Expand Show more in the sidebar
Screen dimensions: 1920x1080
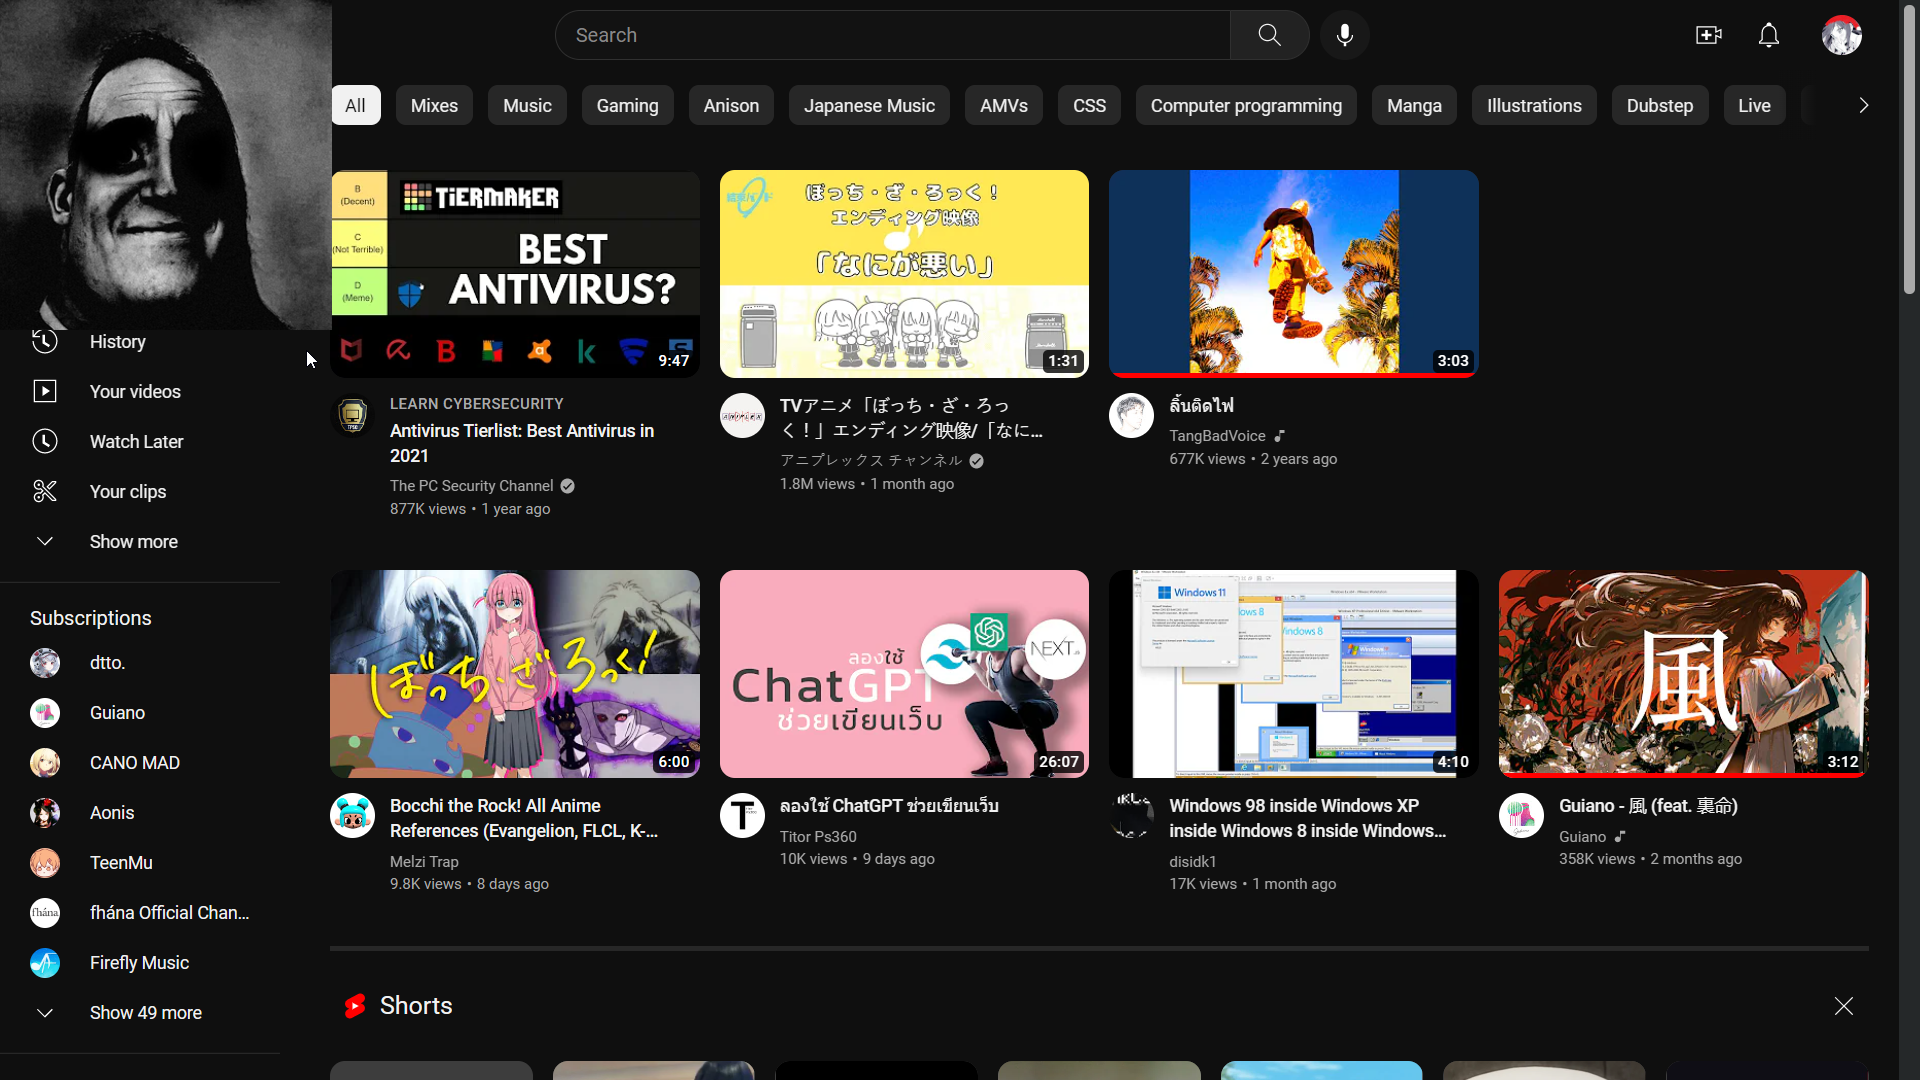[133, 541]
